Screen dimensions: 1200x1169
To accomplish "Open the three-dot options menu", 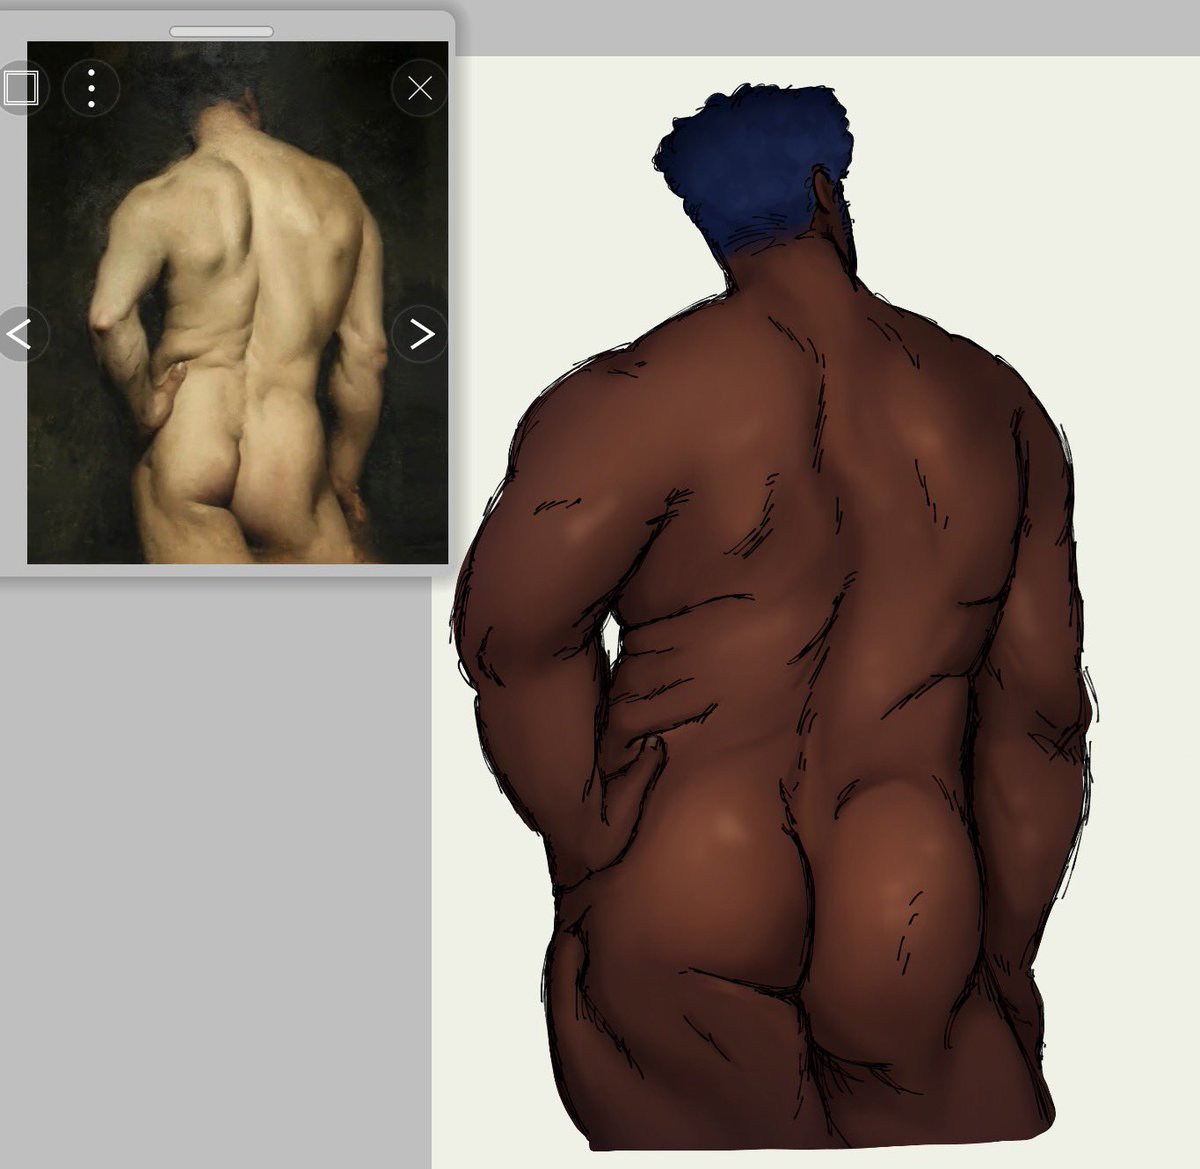I will tap(91, 89).
